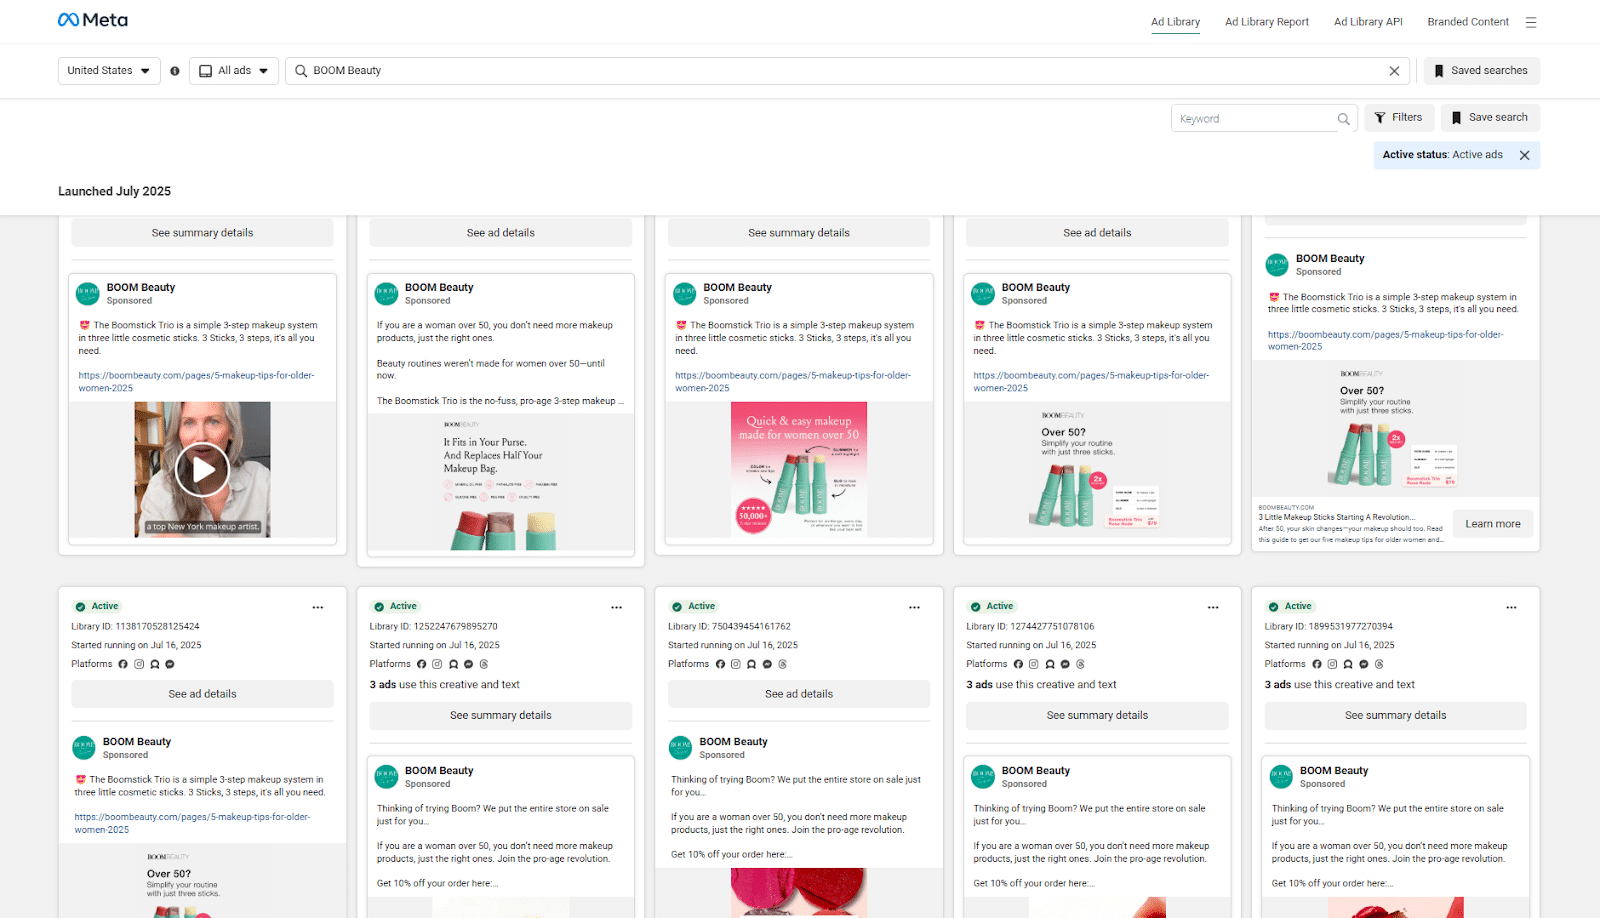Open the Quick & easy makeup ad image

pyautogui.click(x=799, y=469)
